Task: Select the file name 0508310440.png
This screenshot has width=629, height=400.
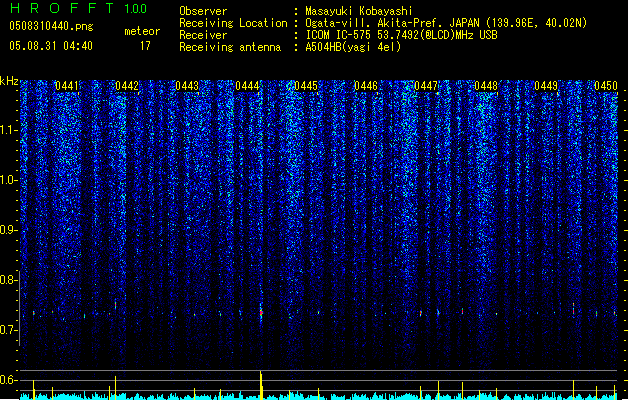Action: click(x=51, y=26)
